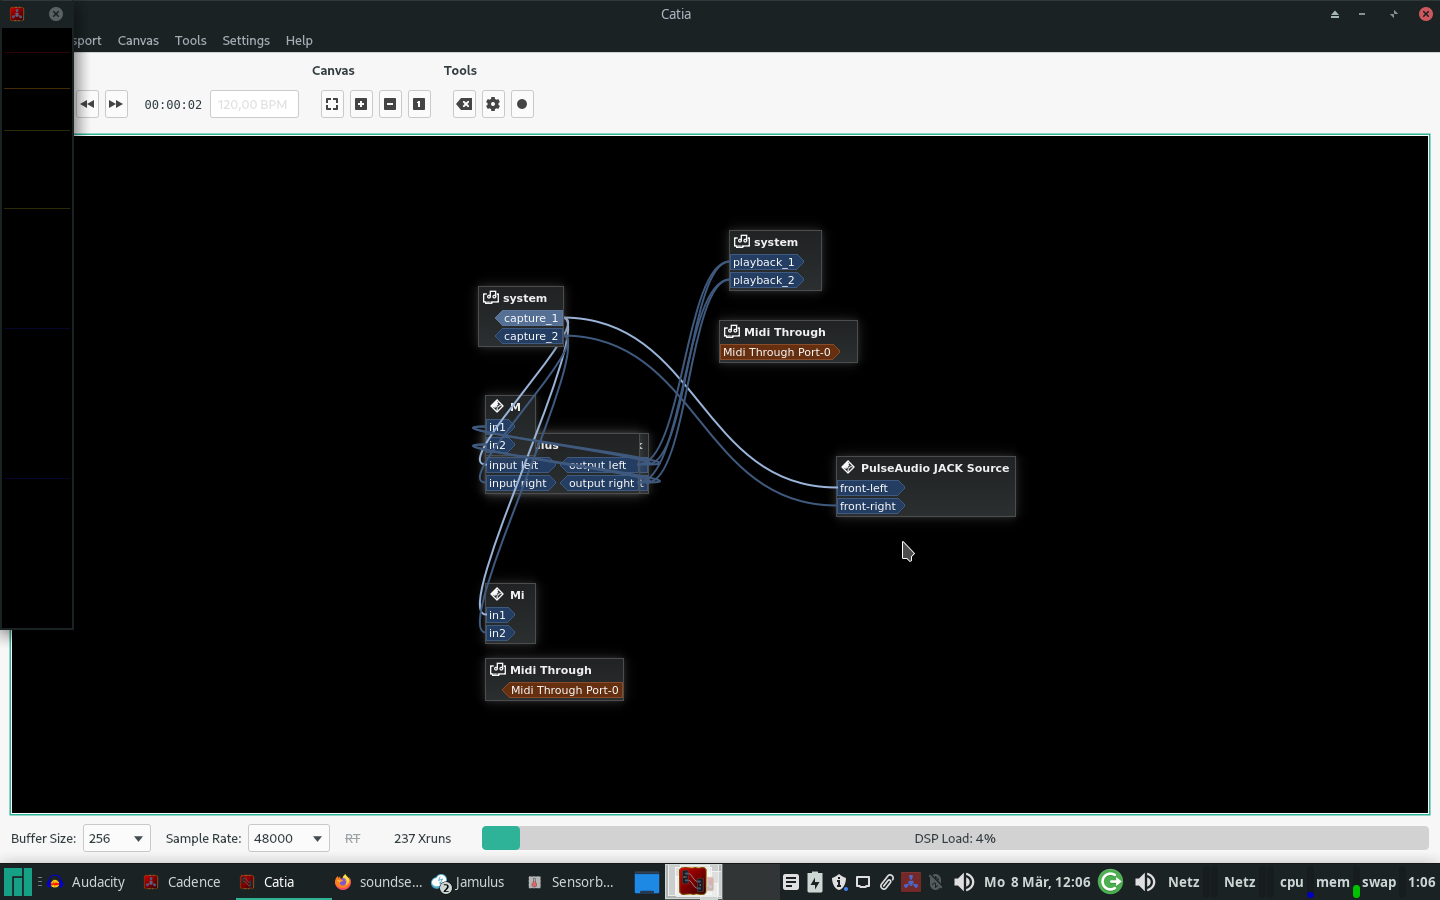Click the capture_1 port of system
The height and width of the screenshot is (900, 1440).
coord(530,317)
